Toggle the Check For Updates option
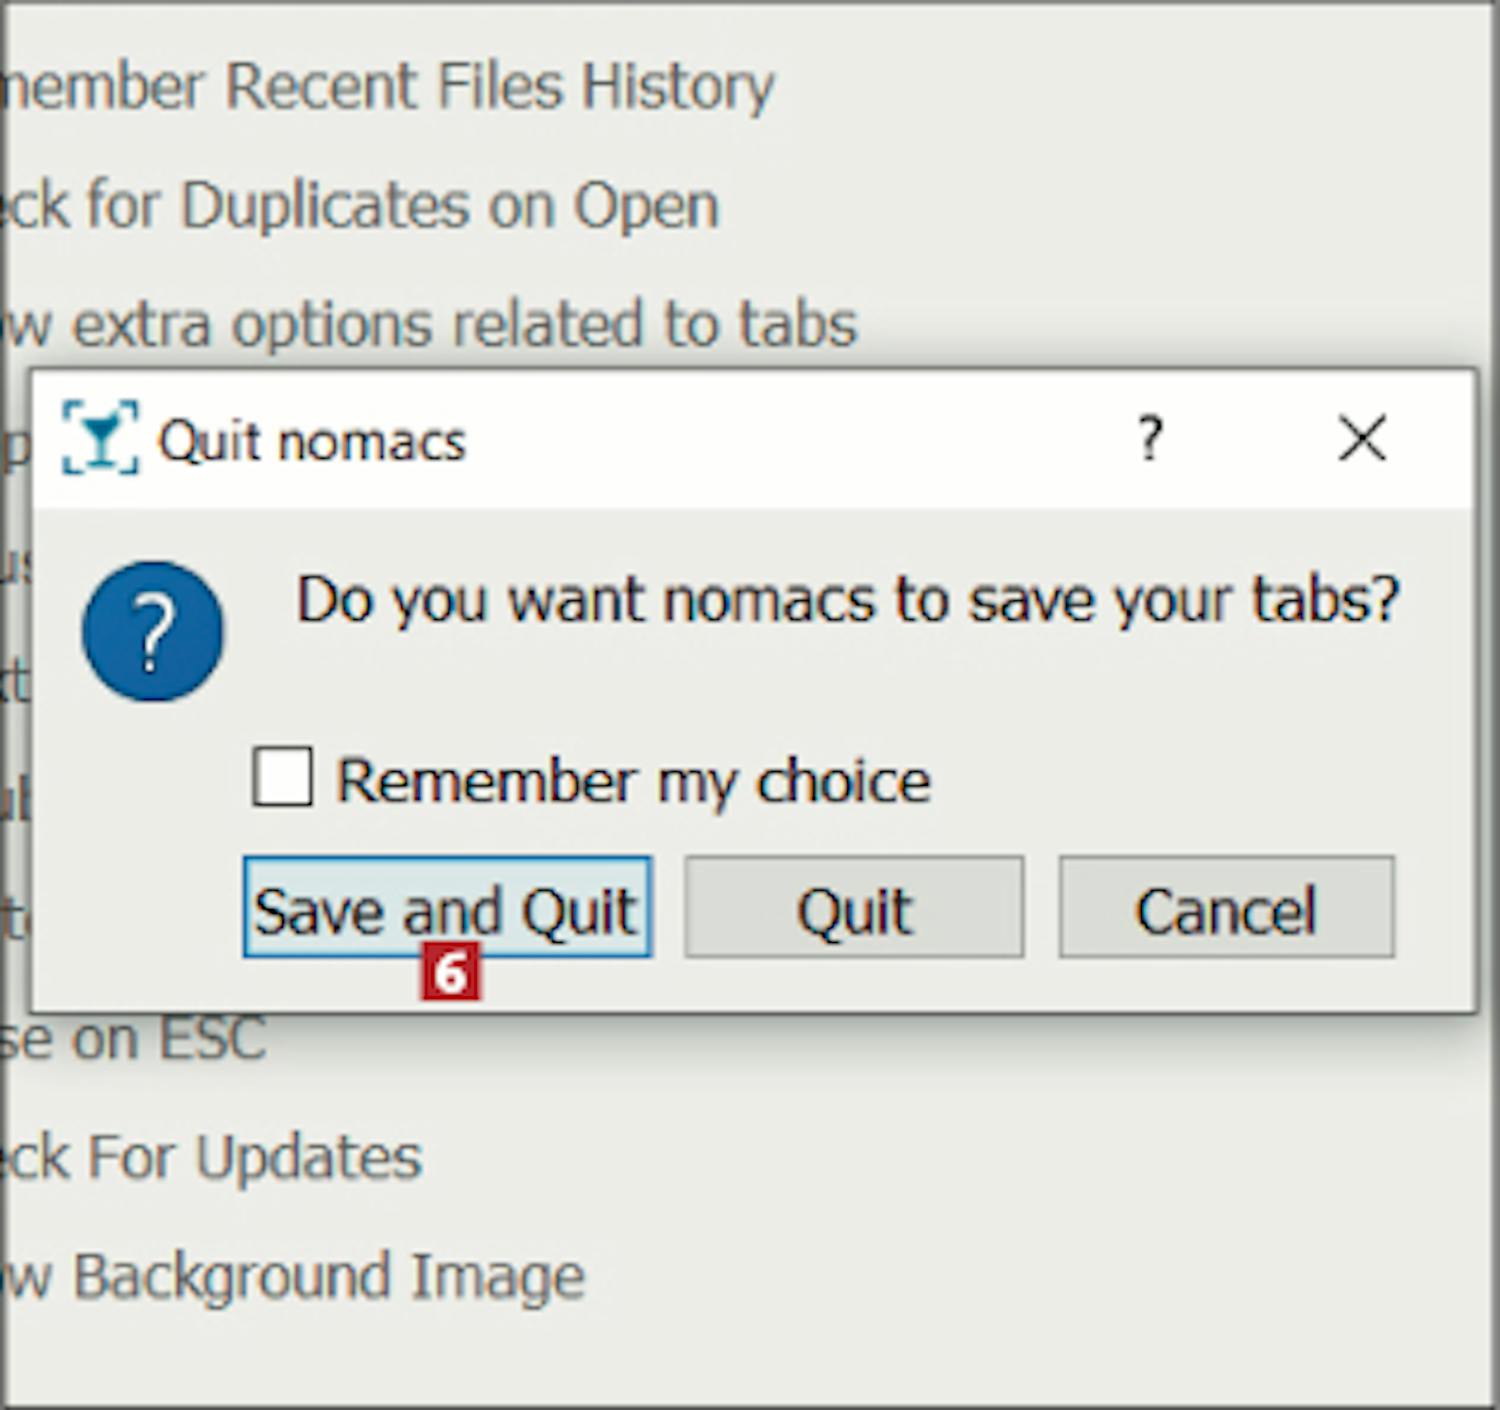 pyautogui.click(x=212, y=1158)
